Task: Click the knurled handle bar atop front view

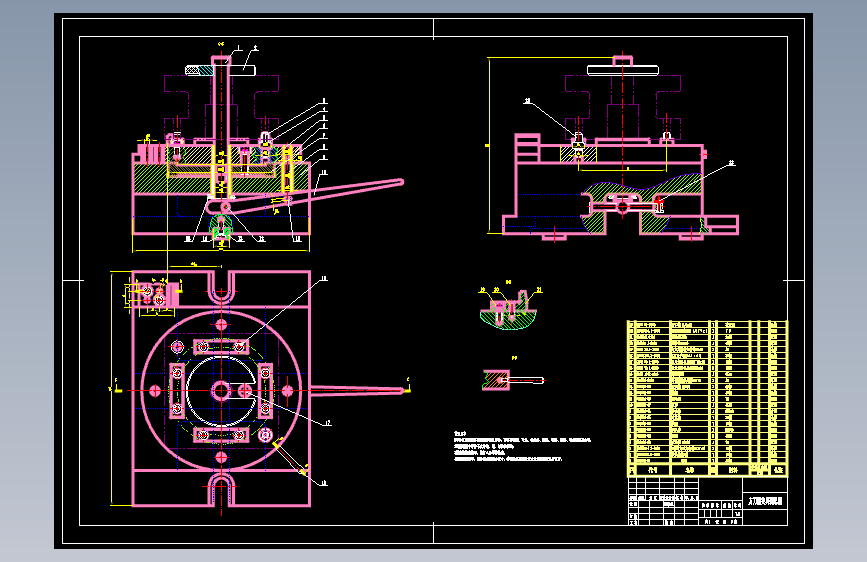Action: pos(220,70)
